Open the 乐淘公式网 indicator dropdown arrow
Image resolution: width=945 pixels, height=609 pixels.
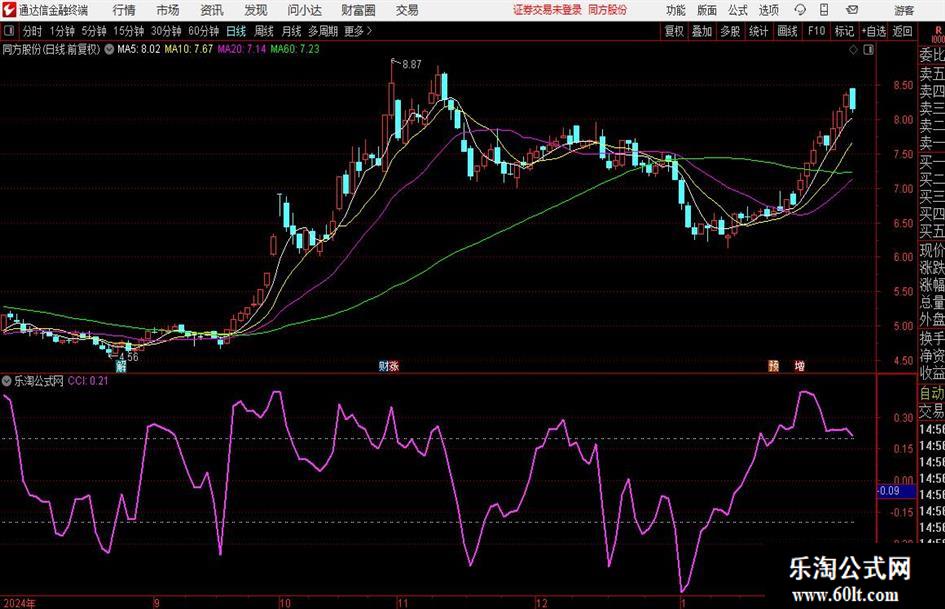(7, 380)
